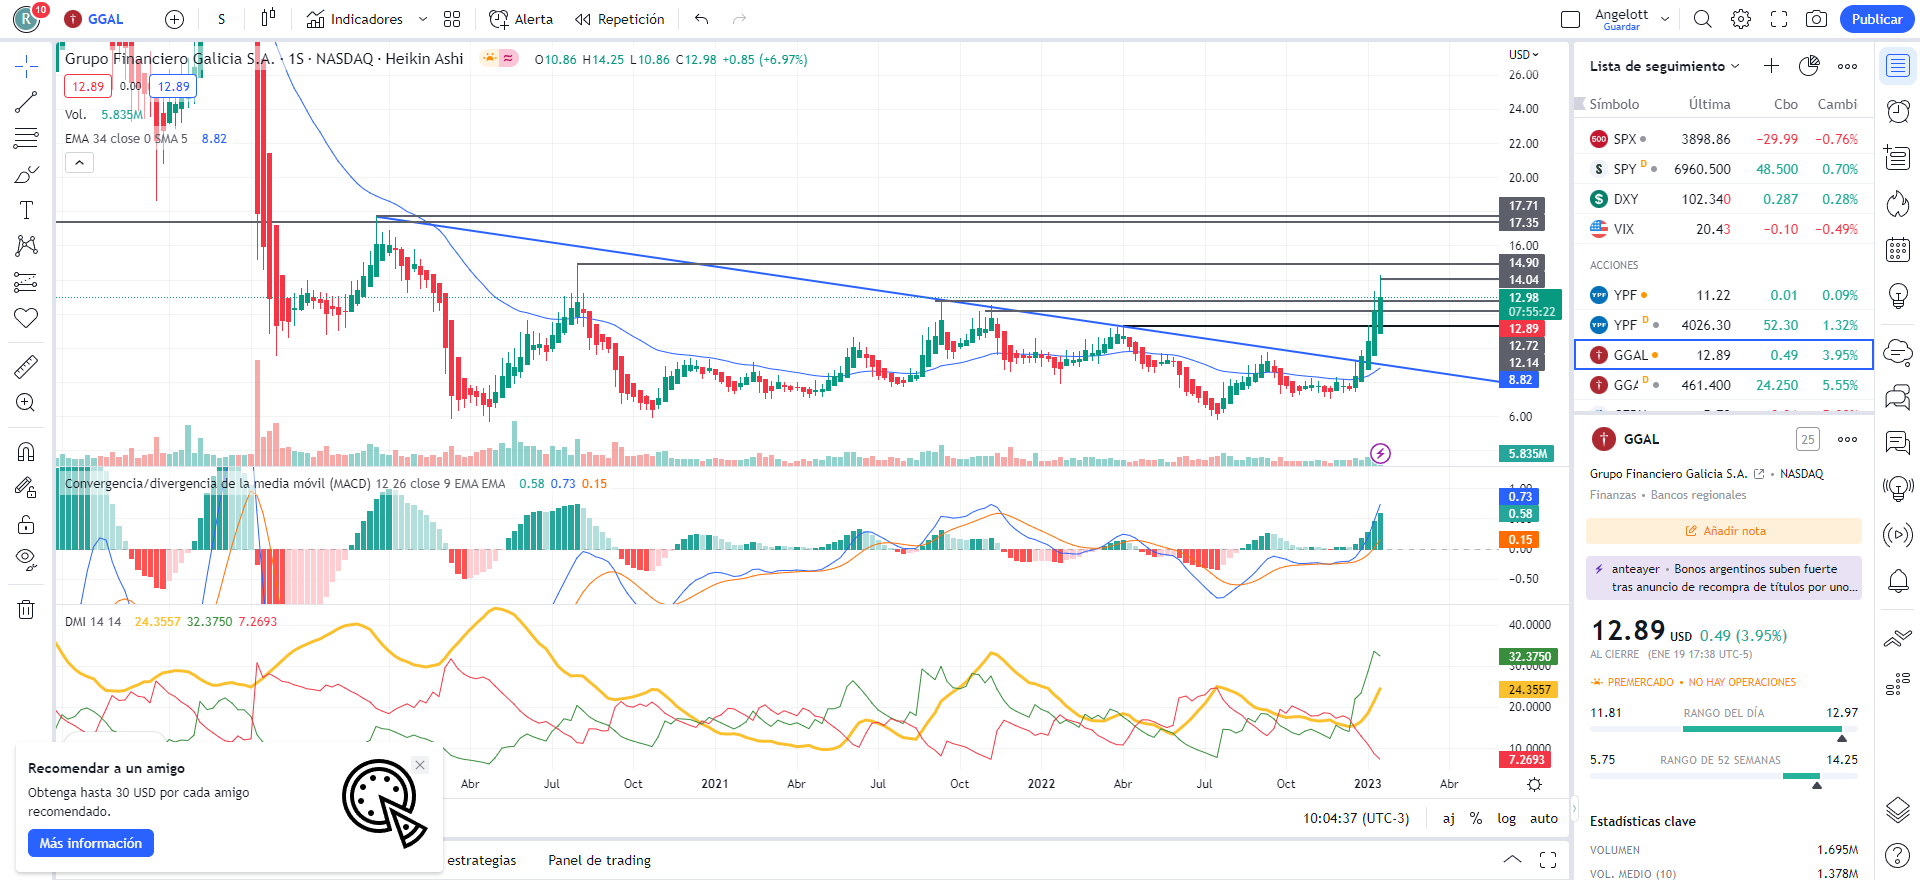
Task: Expand the Indicadores dropdown arrow
Action: coord(423,19)
